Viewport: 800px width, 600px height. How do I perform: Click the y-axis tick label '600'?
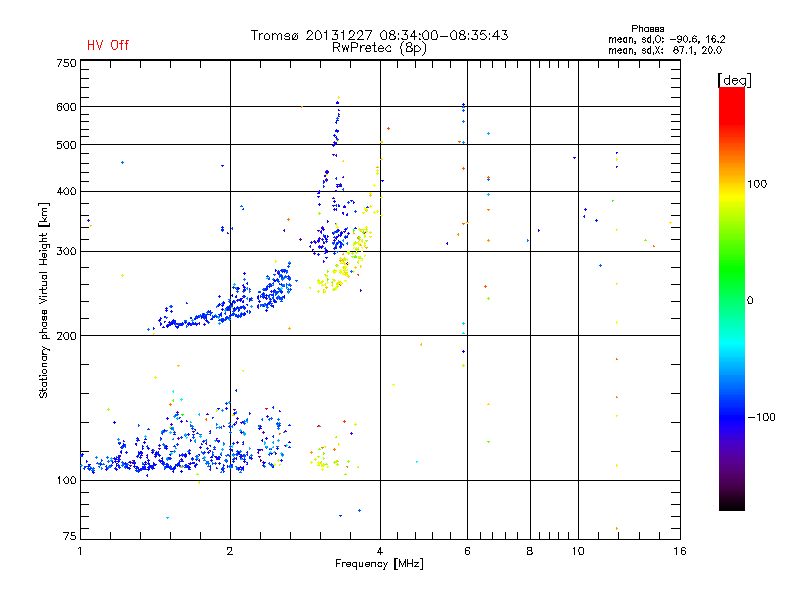pyautogui.click(x=66, y=107)
